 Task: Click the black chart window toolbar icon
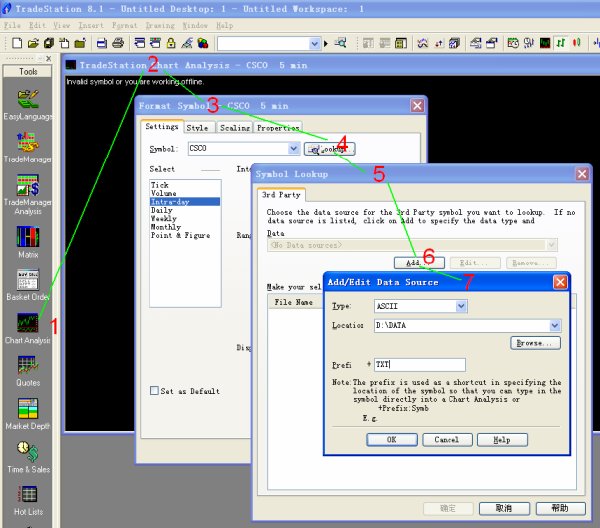[x=545, y=43]
